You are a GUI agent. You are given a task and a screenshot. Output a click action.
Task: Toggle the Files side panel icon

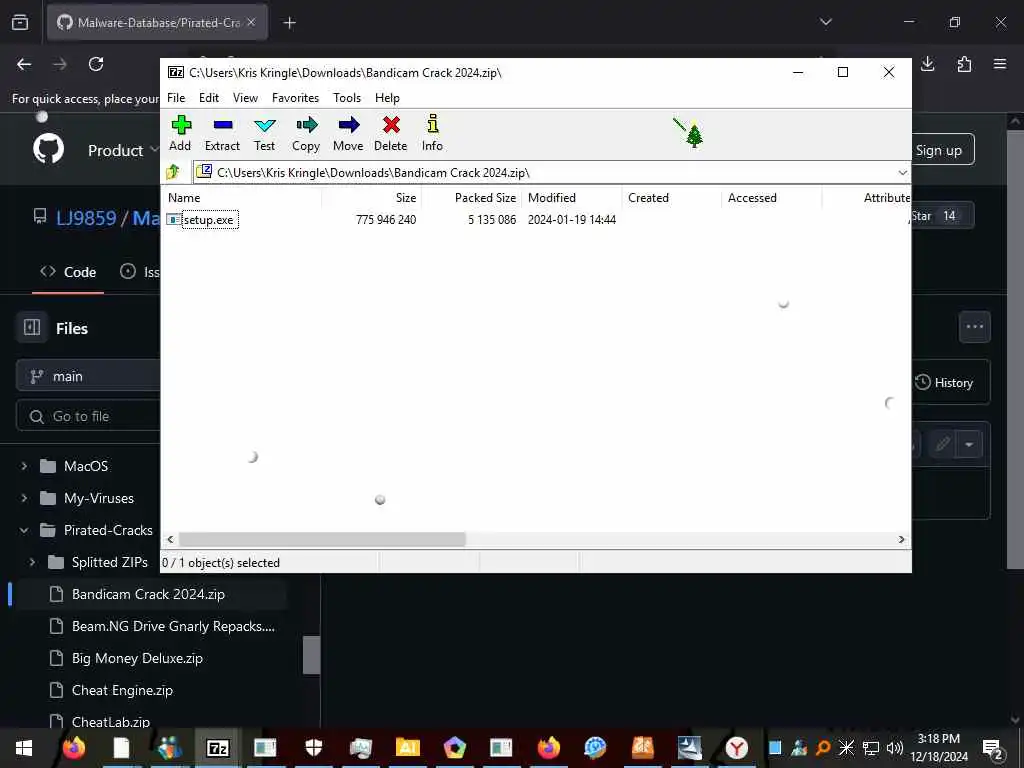coord(32,327)
